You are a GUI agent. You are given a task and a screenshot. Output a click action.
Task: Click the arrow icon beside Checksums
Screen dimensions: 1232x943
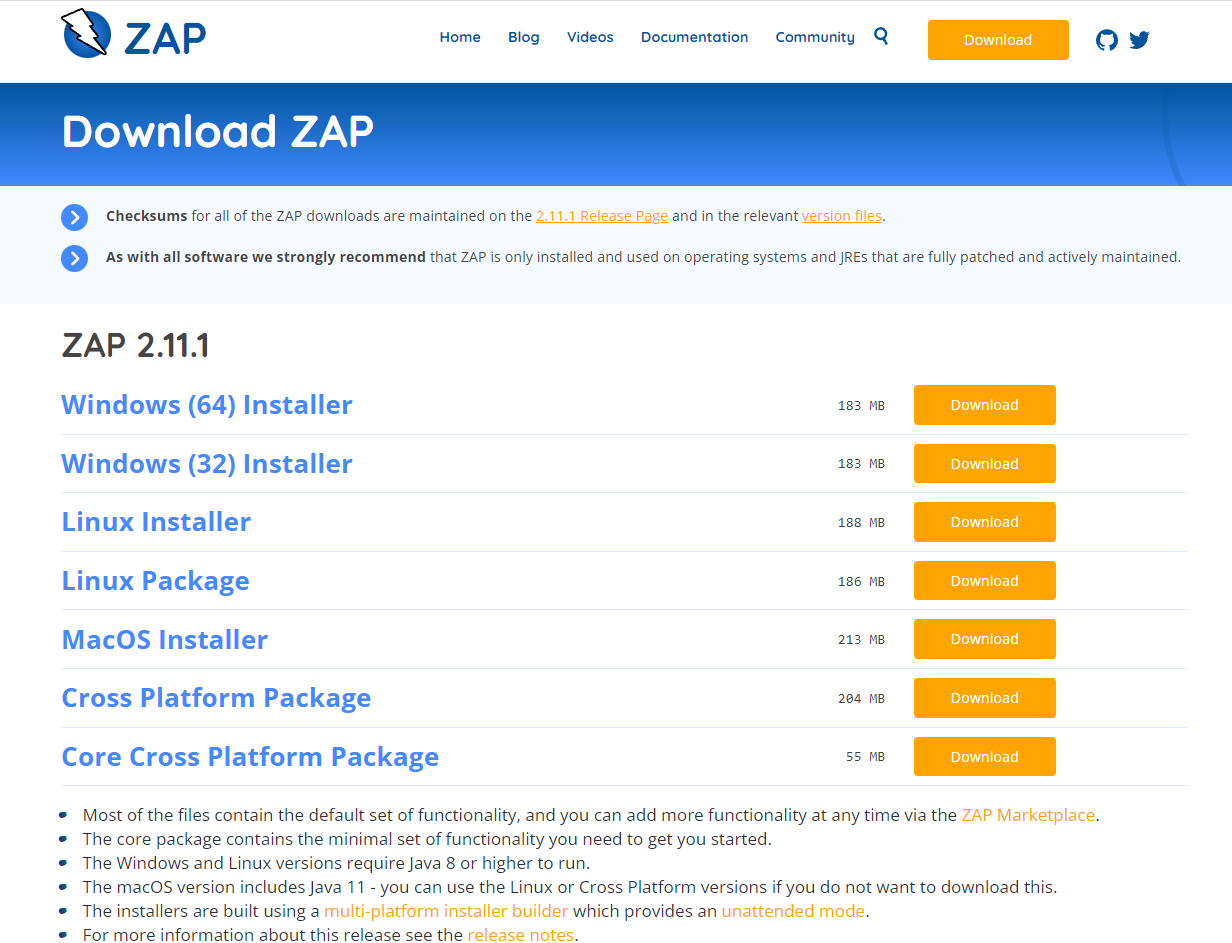(x=75, y=217)
